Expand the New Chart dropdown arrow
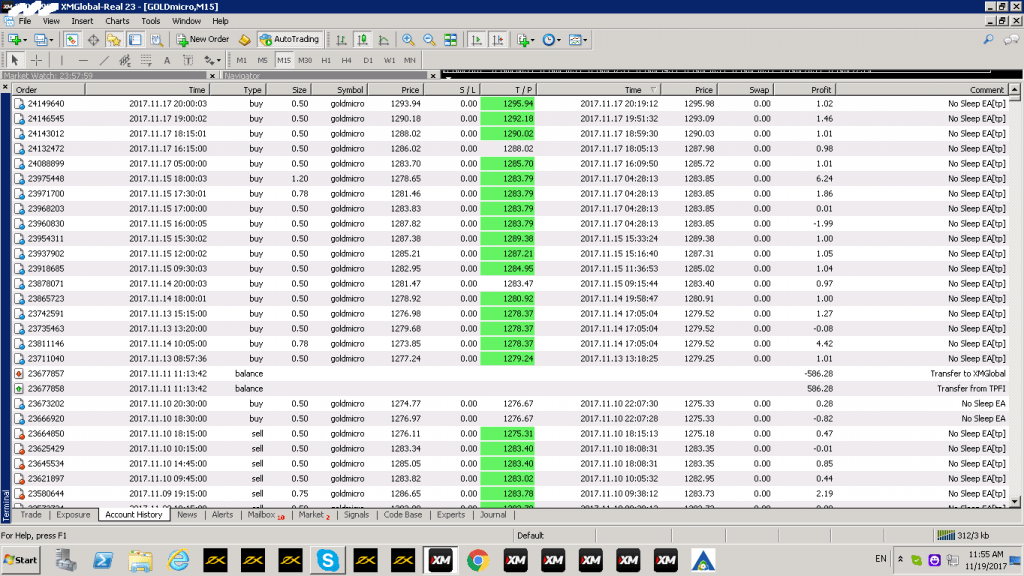This screenshot has width=1024, height=576. tap(25, 40)
